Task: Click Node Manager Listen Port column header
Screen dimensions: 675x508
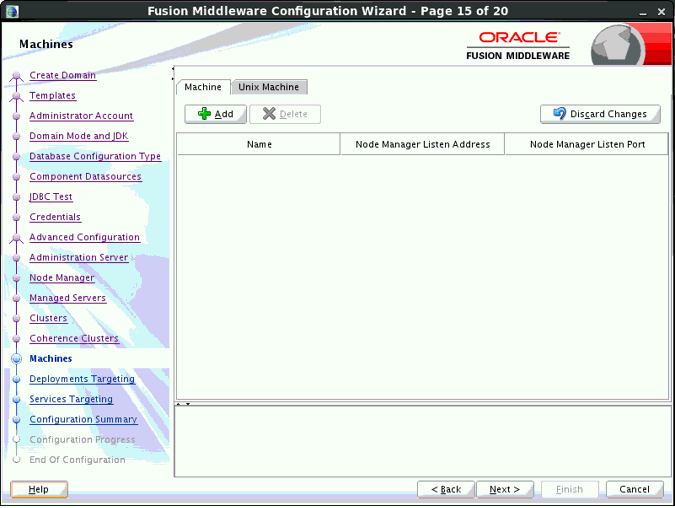Action: (x=587, y=144)
